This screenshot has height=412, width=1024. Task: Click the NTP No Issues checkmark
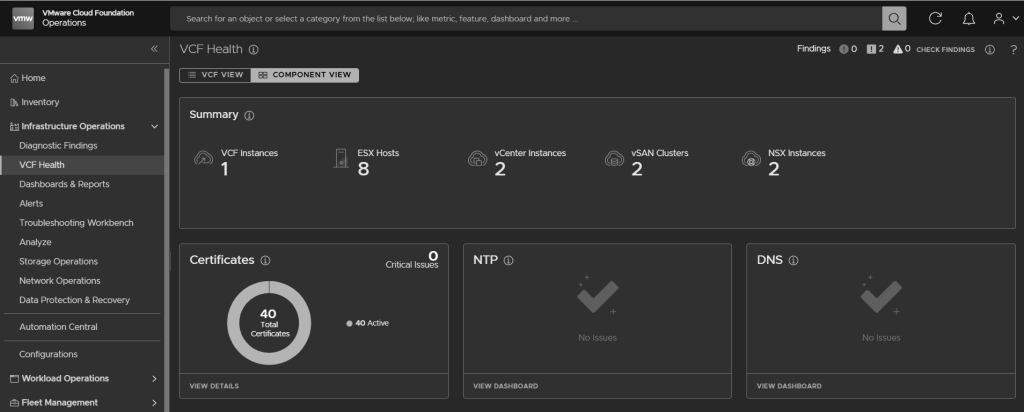click(x=597, y=296)
